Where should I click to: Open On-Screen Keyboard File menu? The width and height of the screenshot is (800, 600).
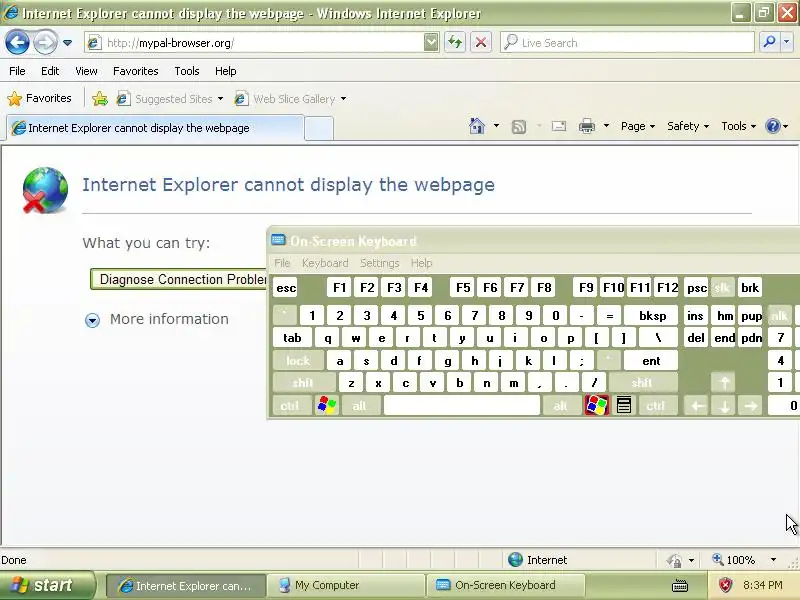click(282, 263)
